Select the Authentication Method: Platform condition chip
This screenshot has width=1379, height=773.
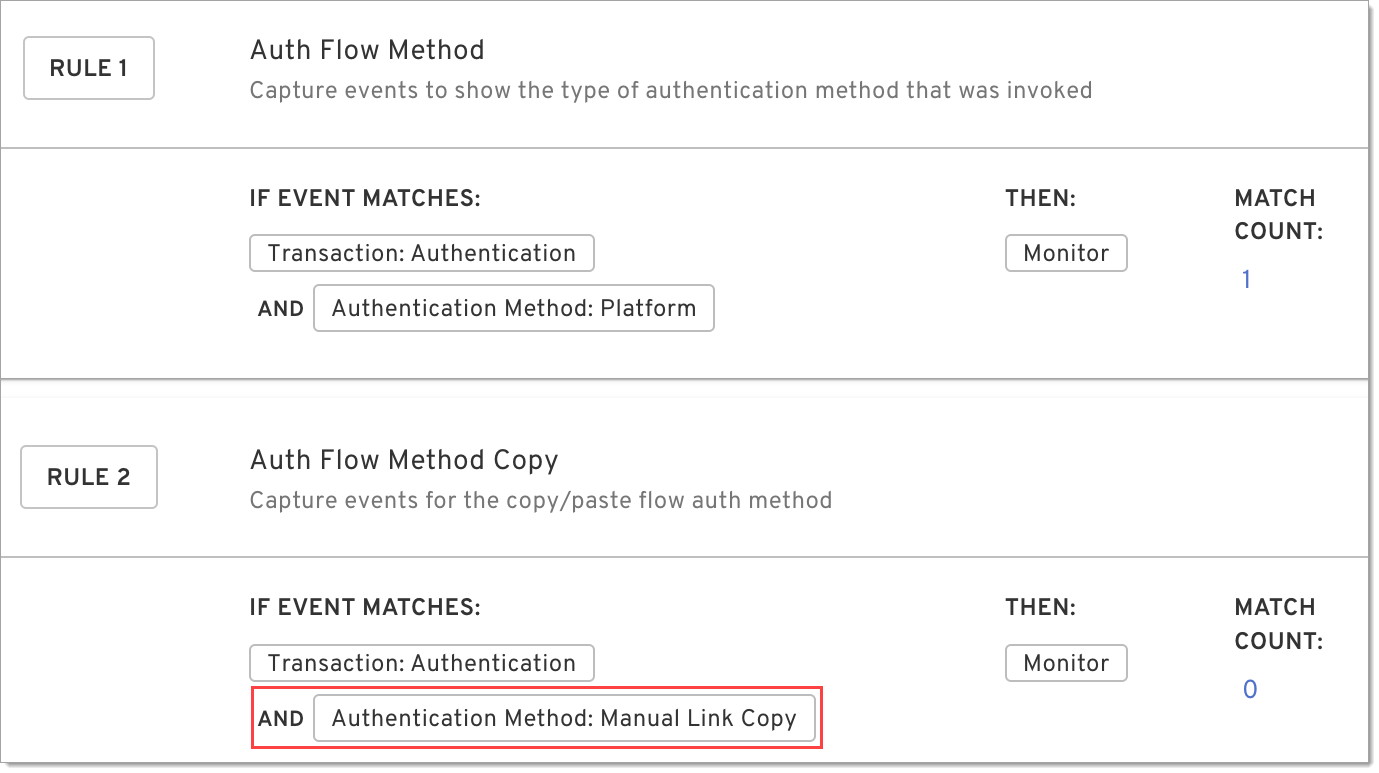tap(513, 308)
